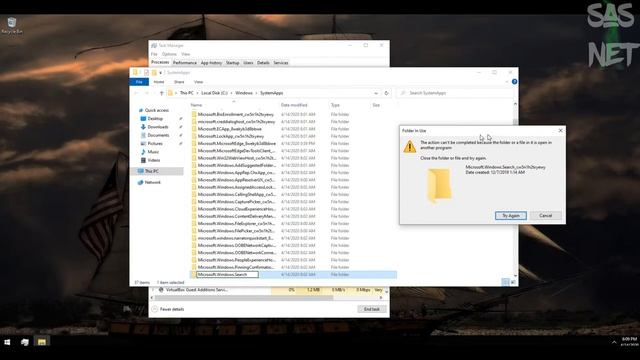Click File Explorer taskbar icon
The width and height of the screenshot is (640, 360).
coord(42,342)
